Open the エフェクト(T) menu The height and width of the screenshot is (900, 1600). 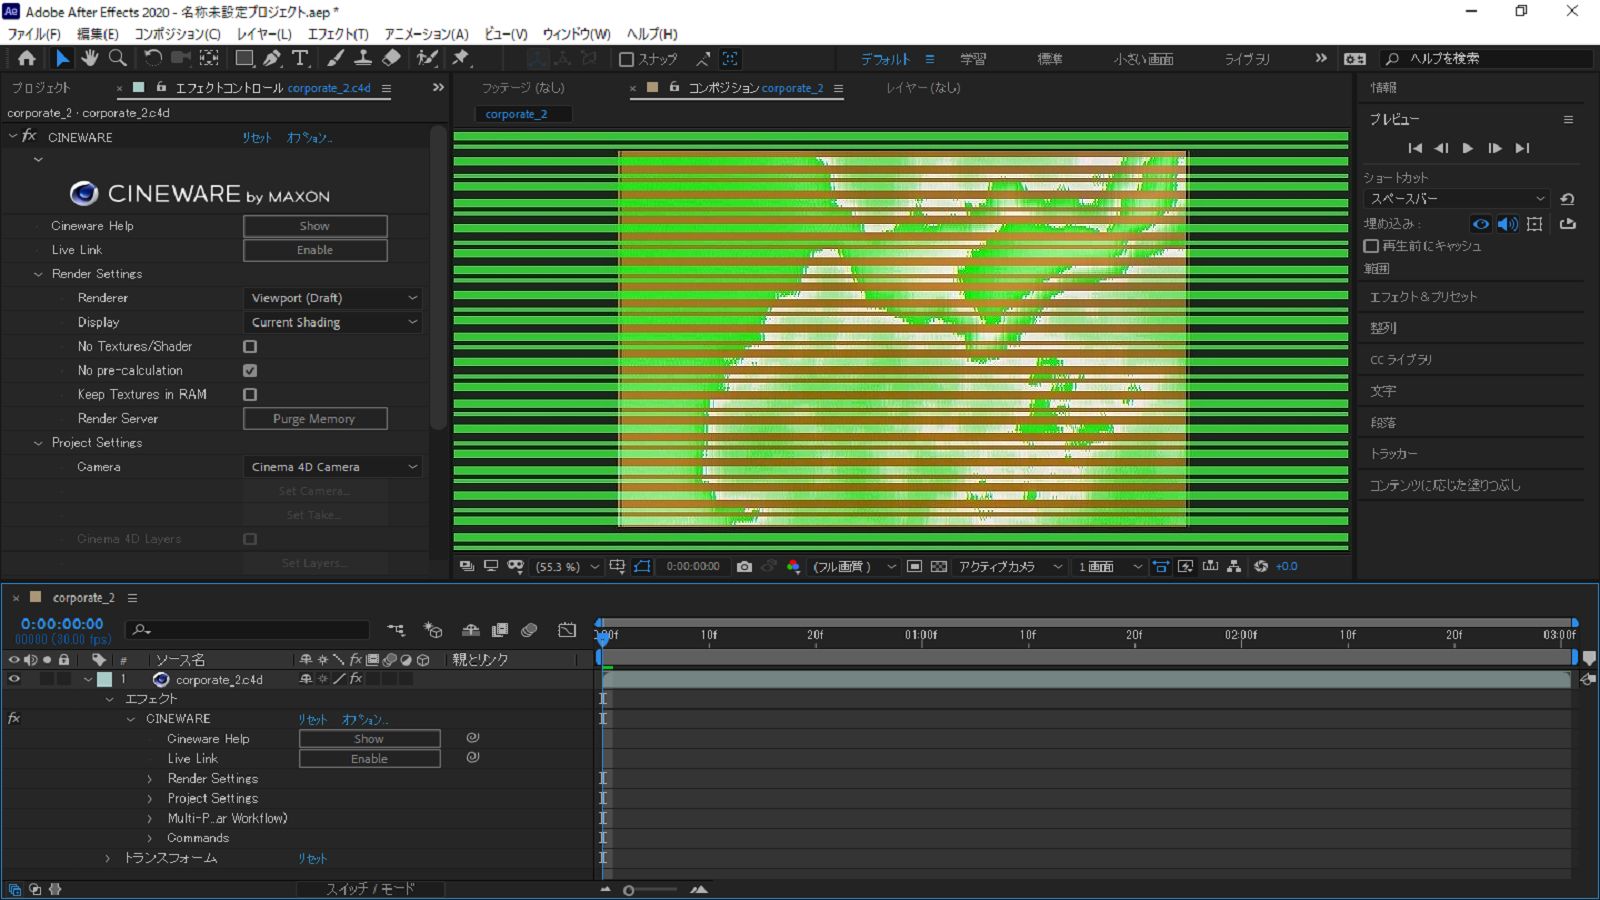(x=338, y=34)
